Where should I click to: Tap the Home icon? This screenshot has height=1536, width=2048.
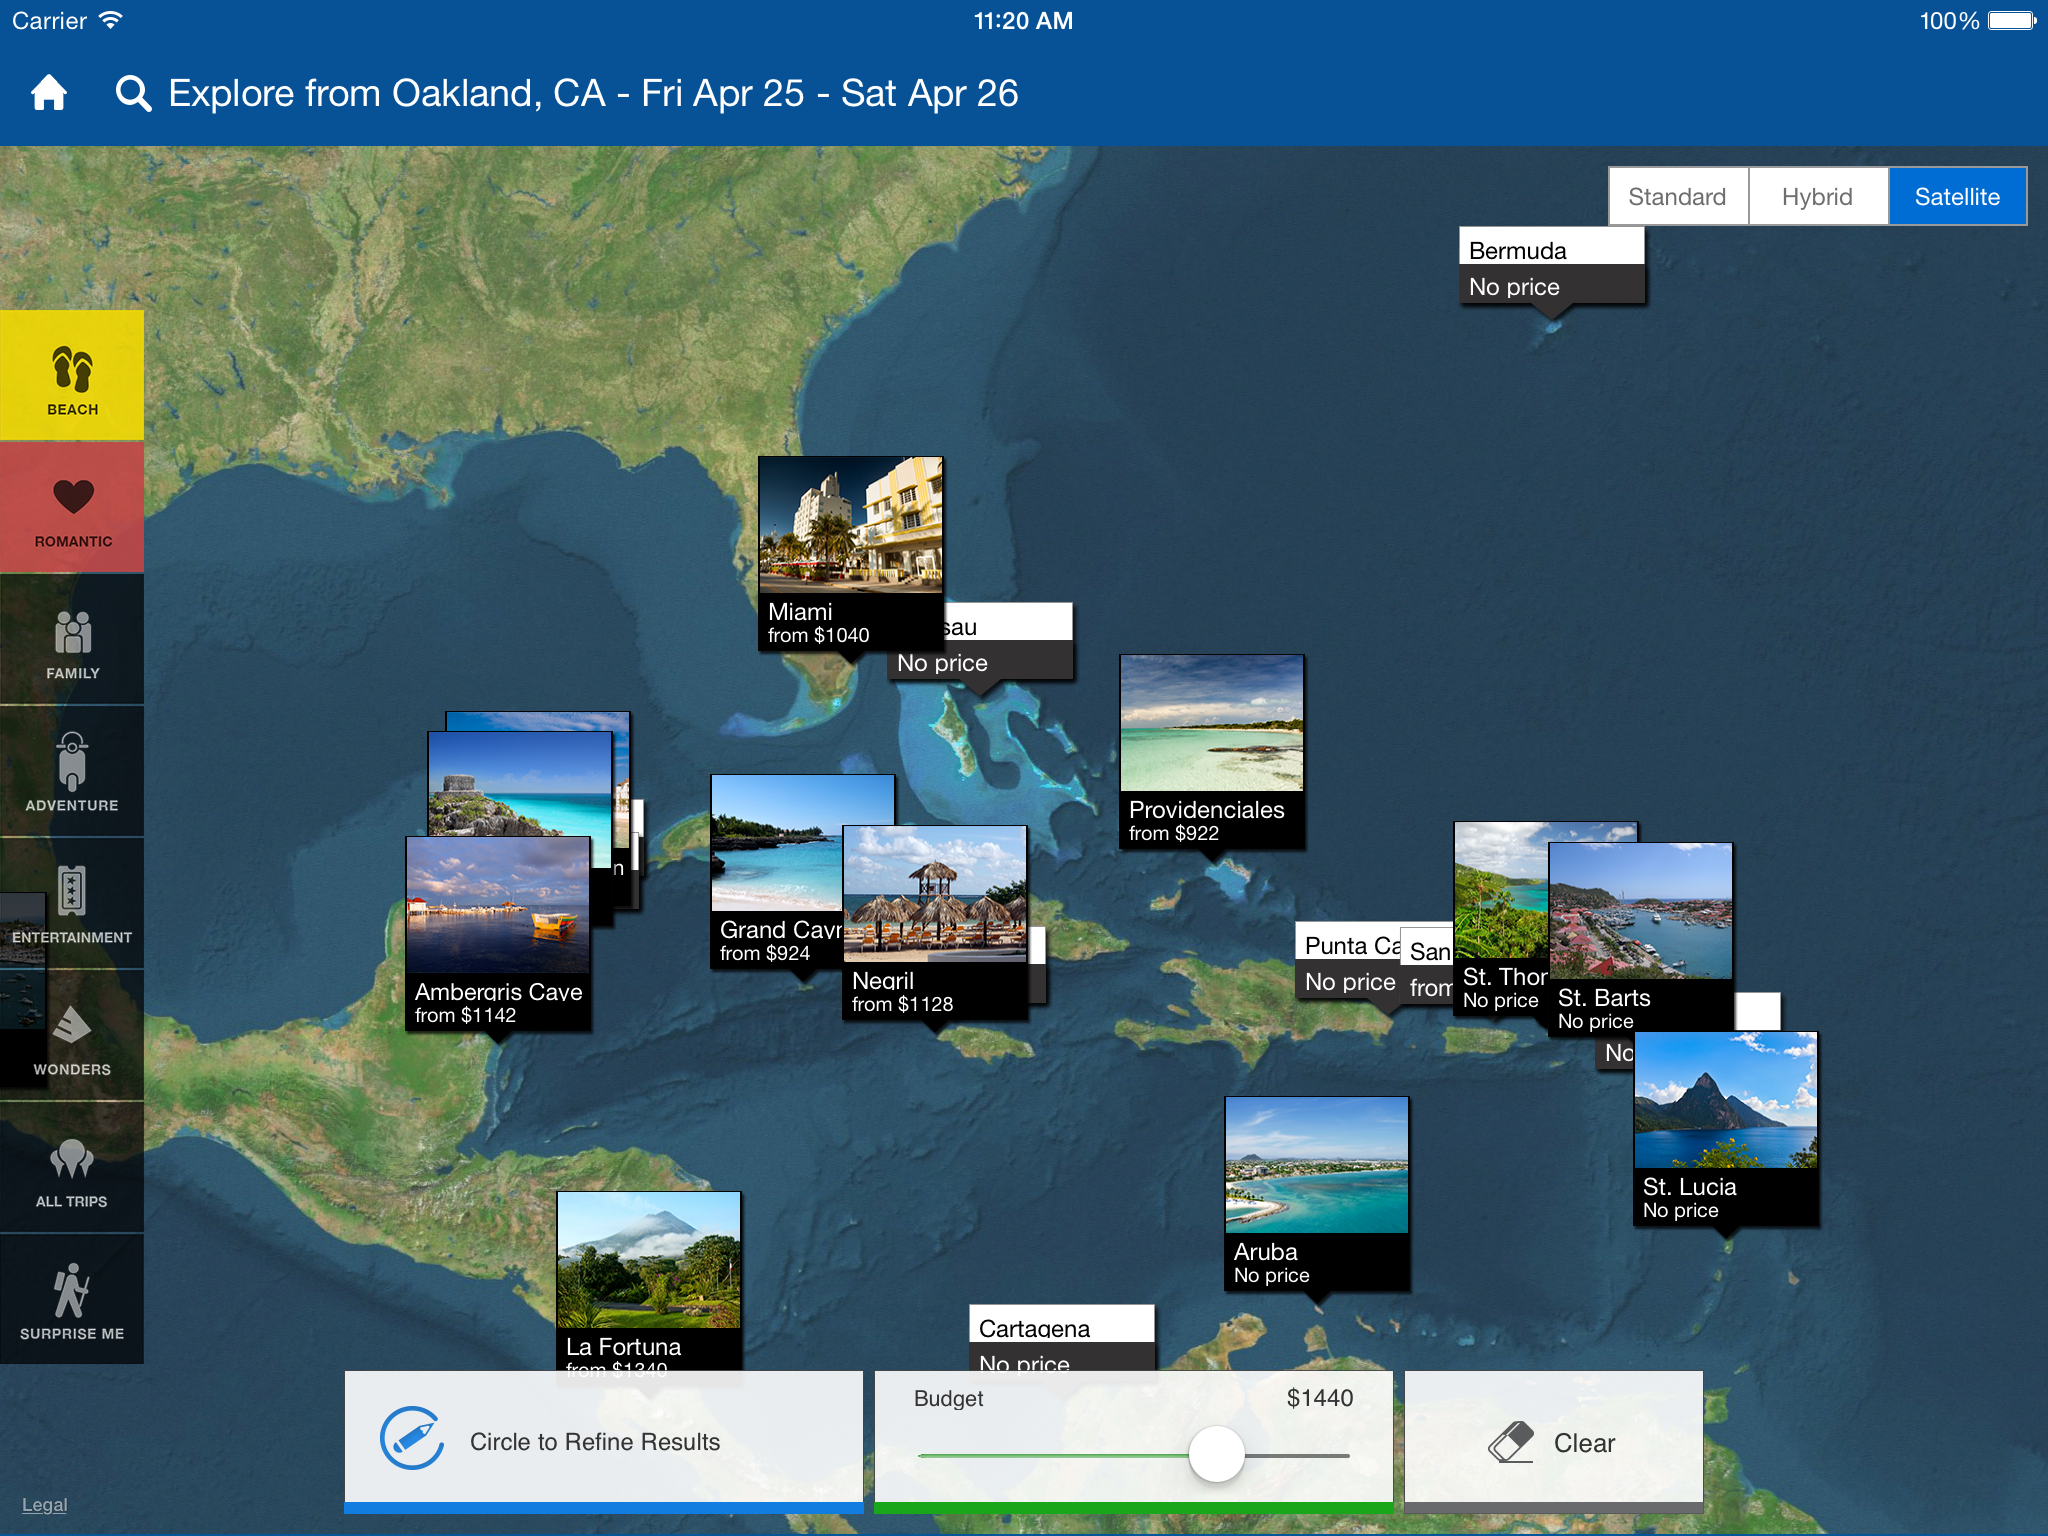[48, 93]
